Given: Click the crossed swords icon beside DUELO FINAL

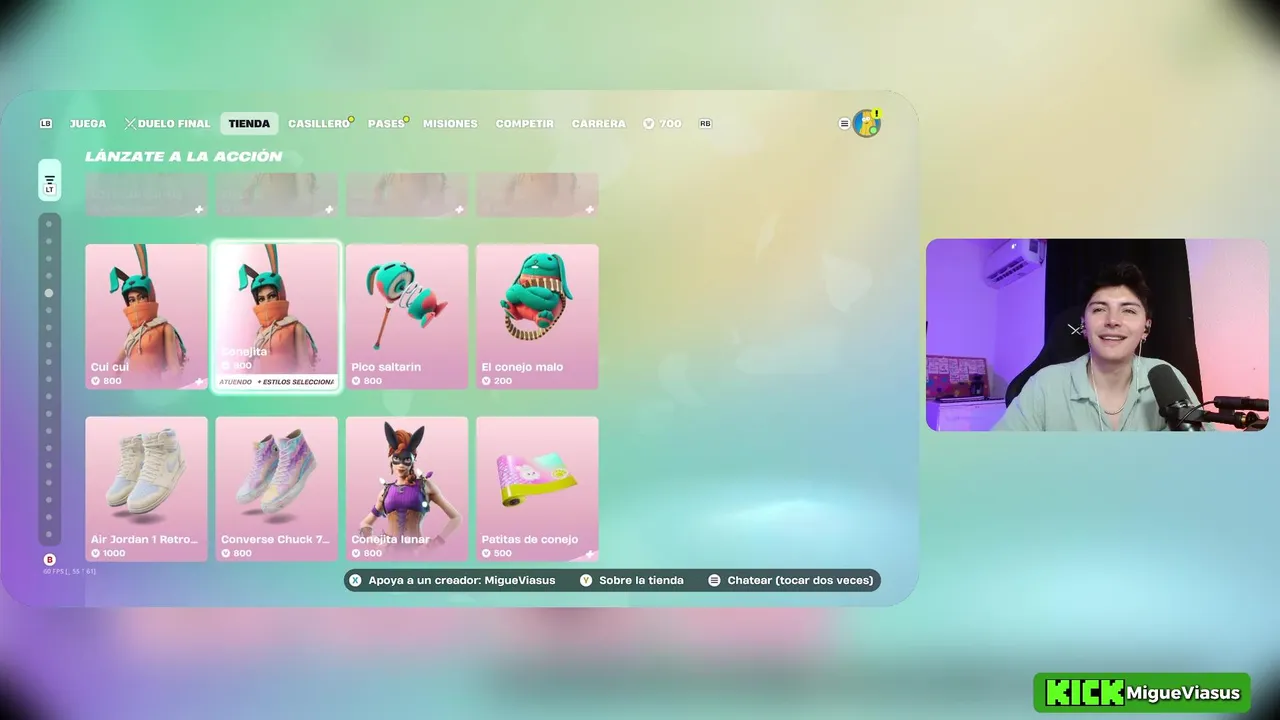Looking at the screenshot, I should point(130,124).
